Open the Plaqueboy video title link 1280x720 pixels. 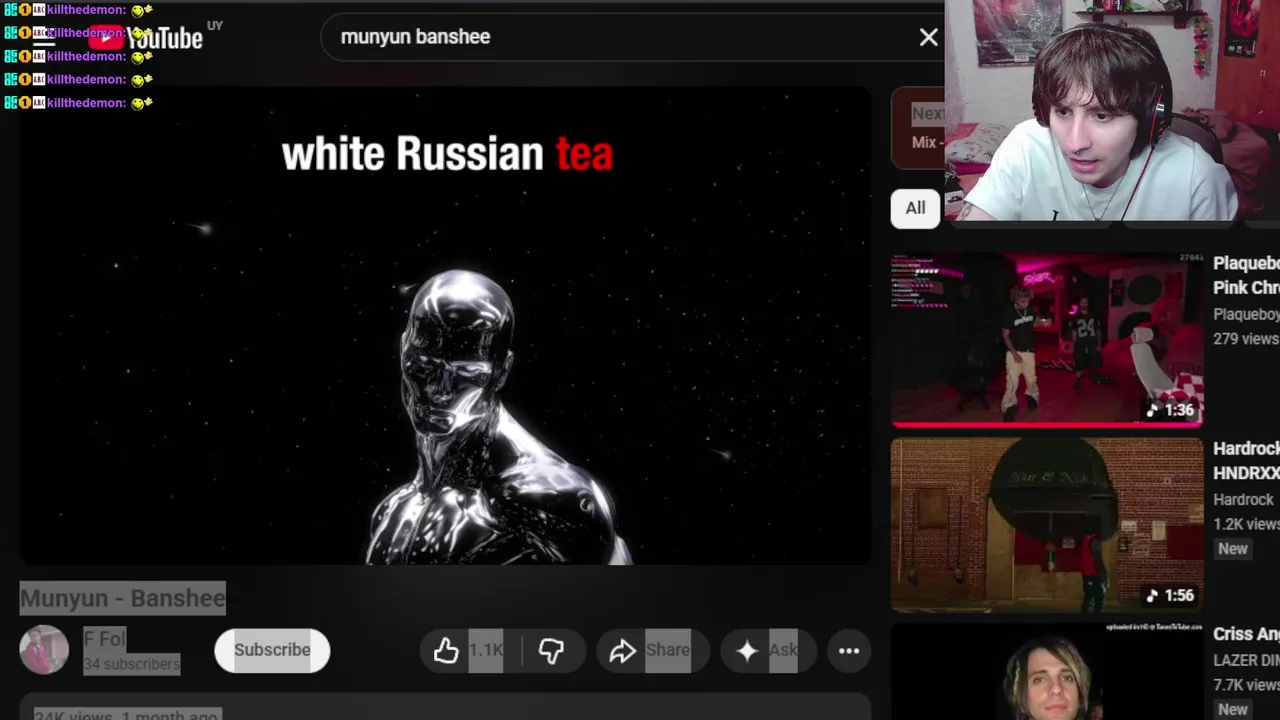(x=1246, y=275)
